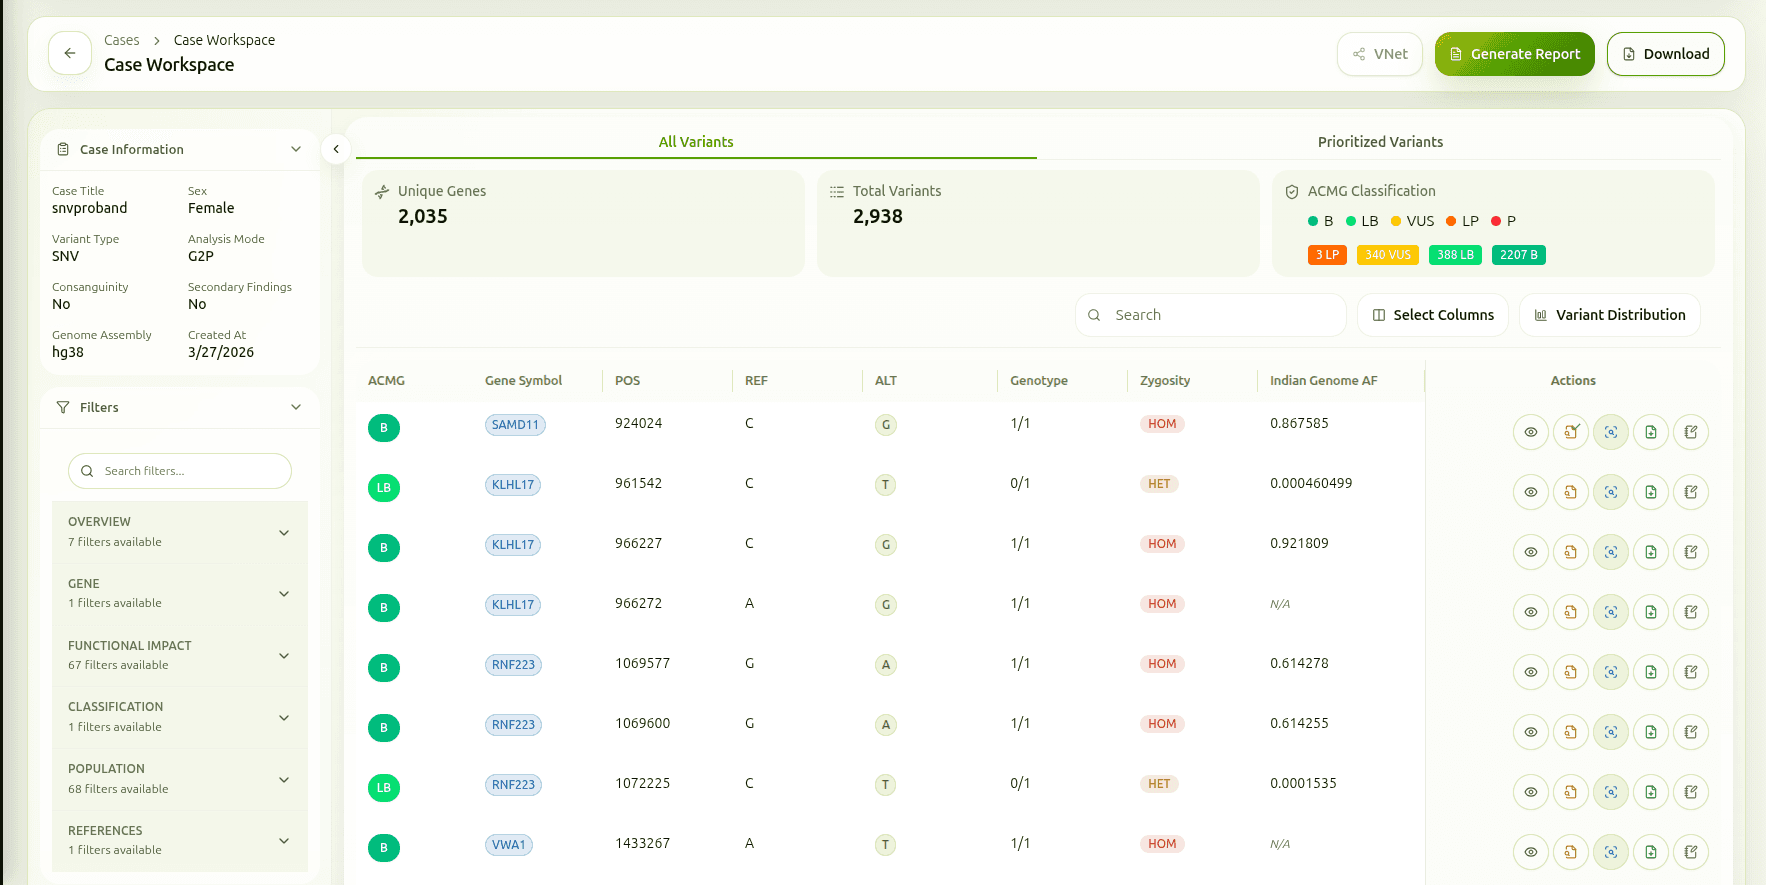Click the orange document-search icon in SAMD11 row
The image size is (1766, 885).
1571,432
